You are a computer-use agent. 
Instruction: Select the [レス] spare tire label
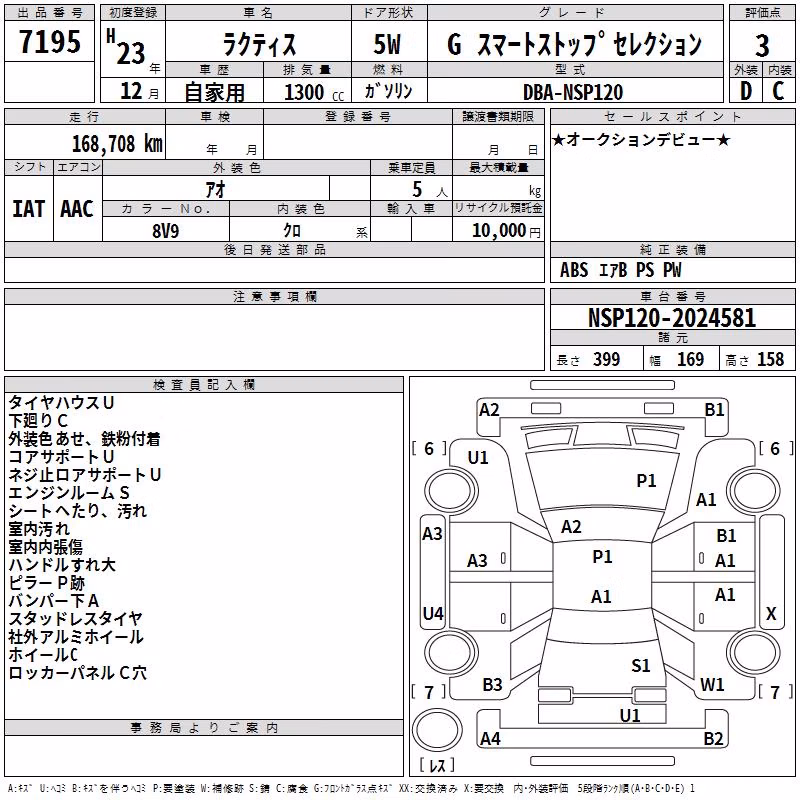(x=437, y=765)
